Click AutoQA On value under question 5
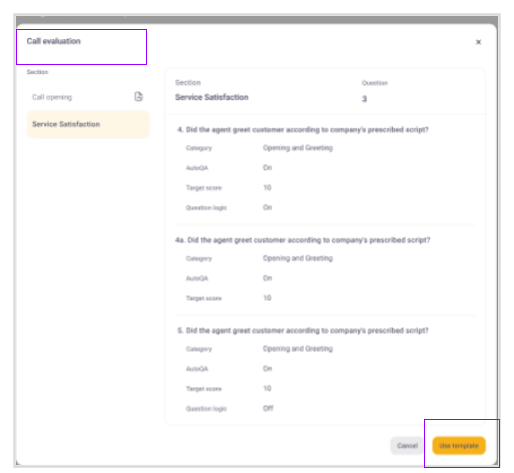The width and height of the screenshot is (514, 473). [267, 368]
